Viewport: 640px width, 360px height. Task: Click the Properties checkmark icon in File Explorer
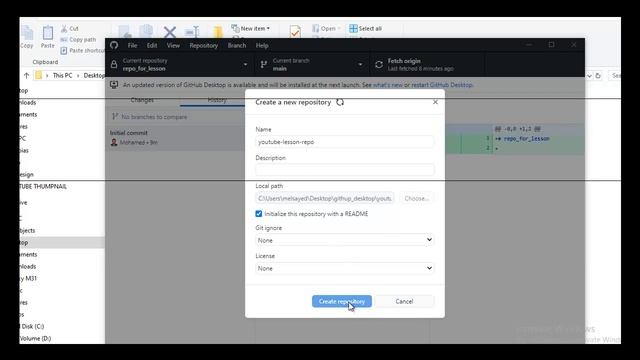pos(295,31)
